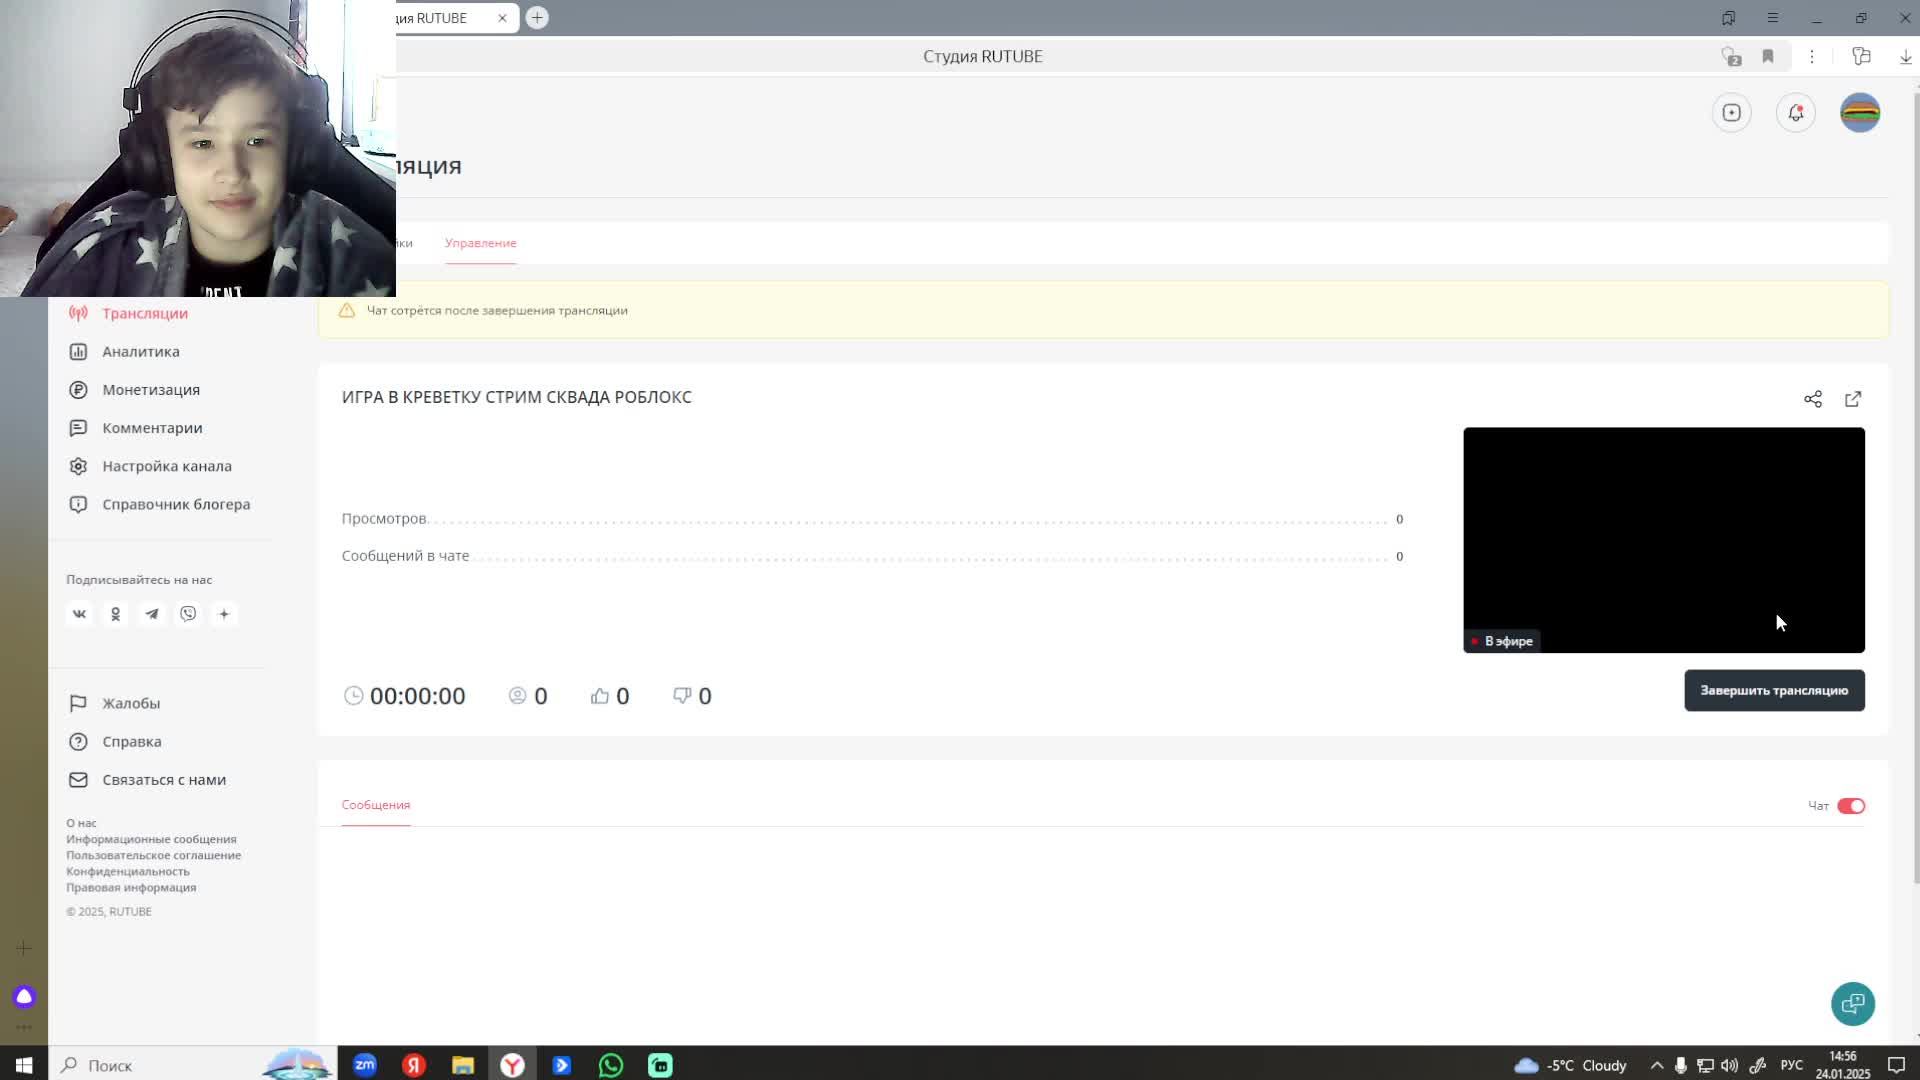Click the stream timer clock icon
Viewport: 1920px width, 1080px height.
point(353,695)
